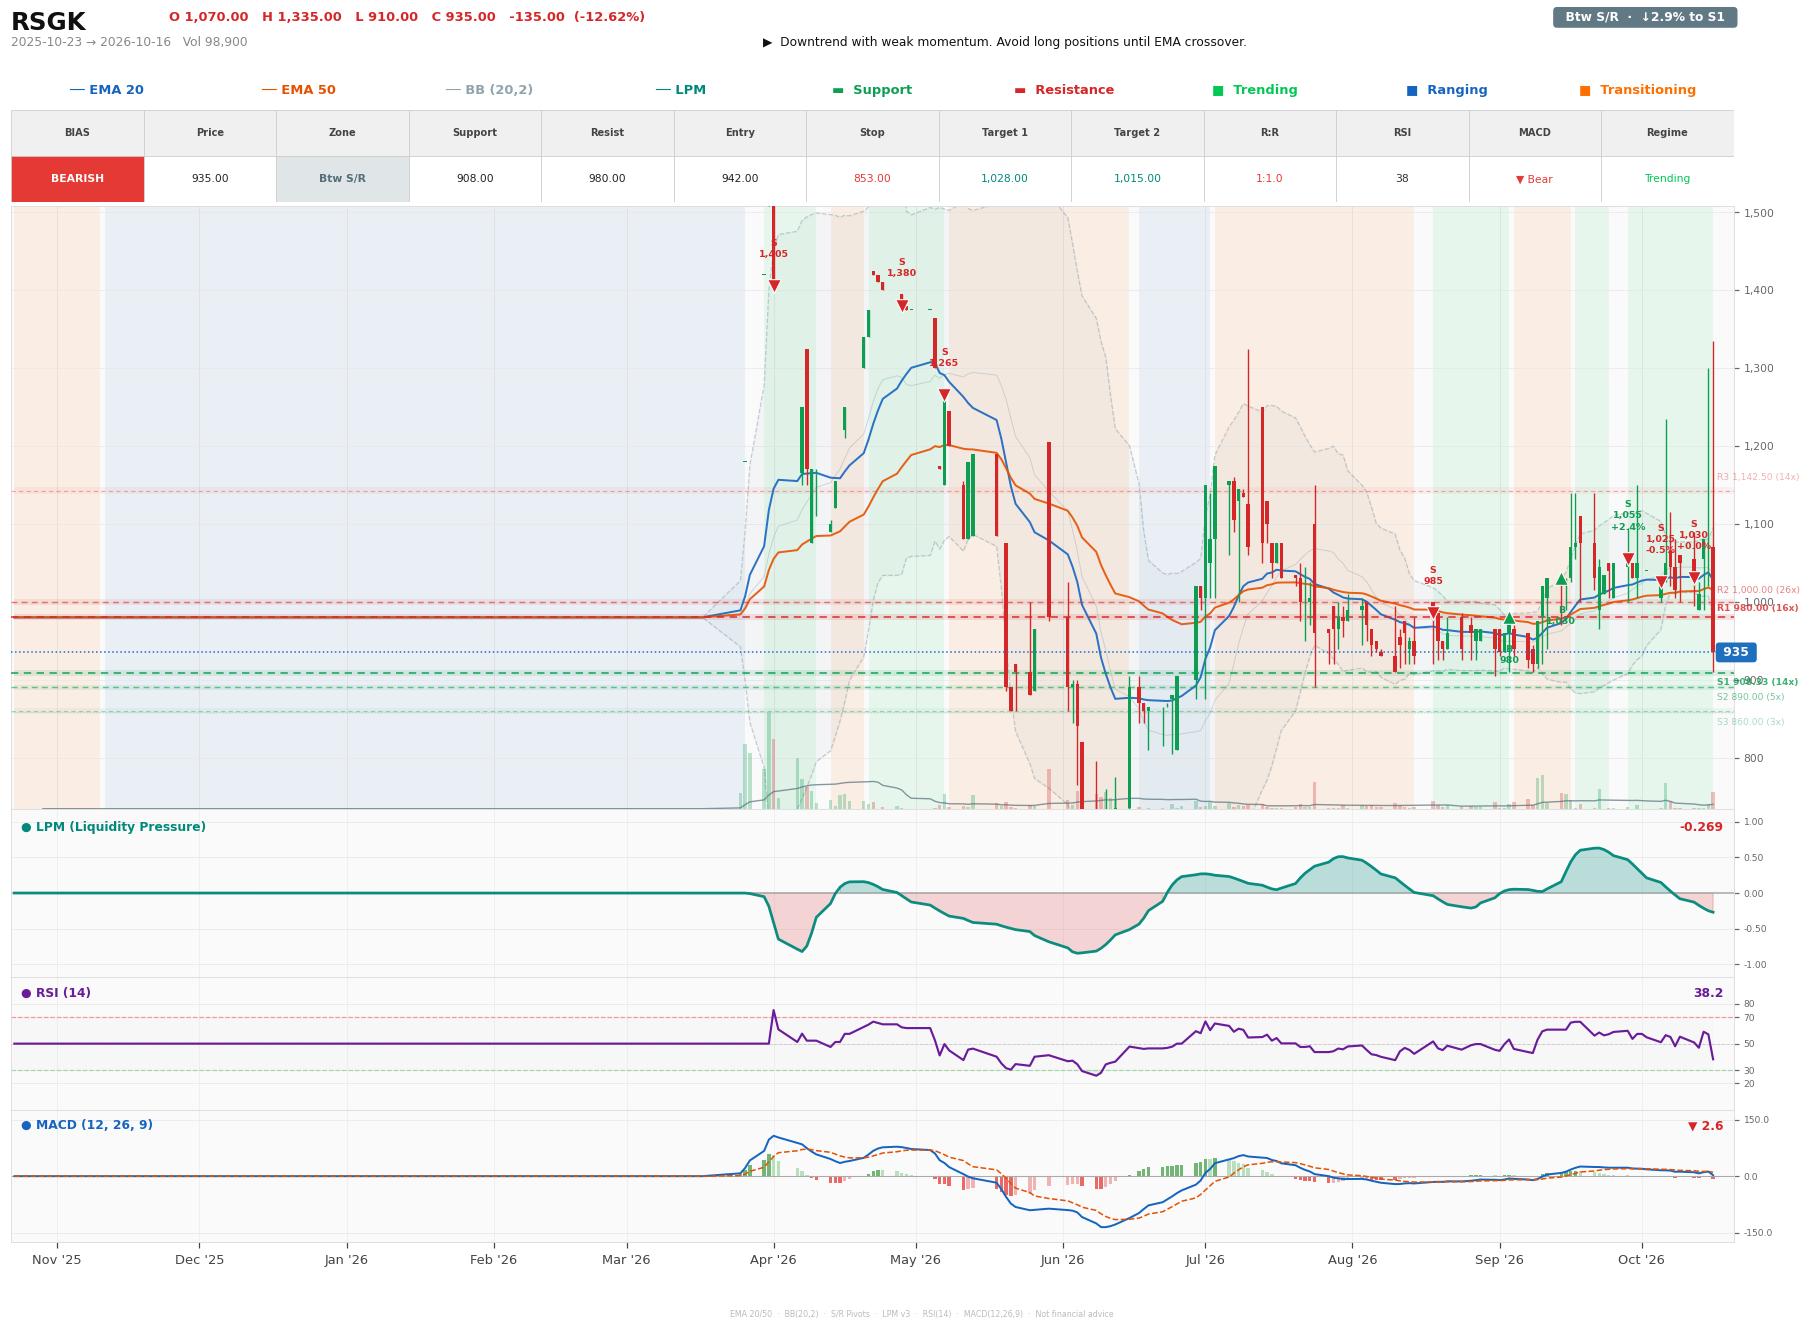
Task: Click the Btw S/R zone table cell
Action: (x=342, y=179)
